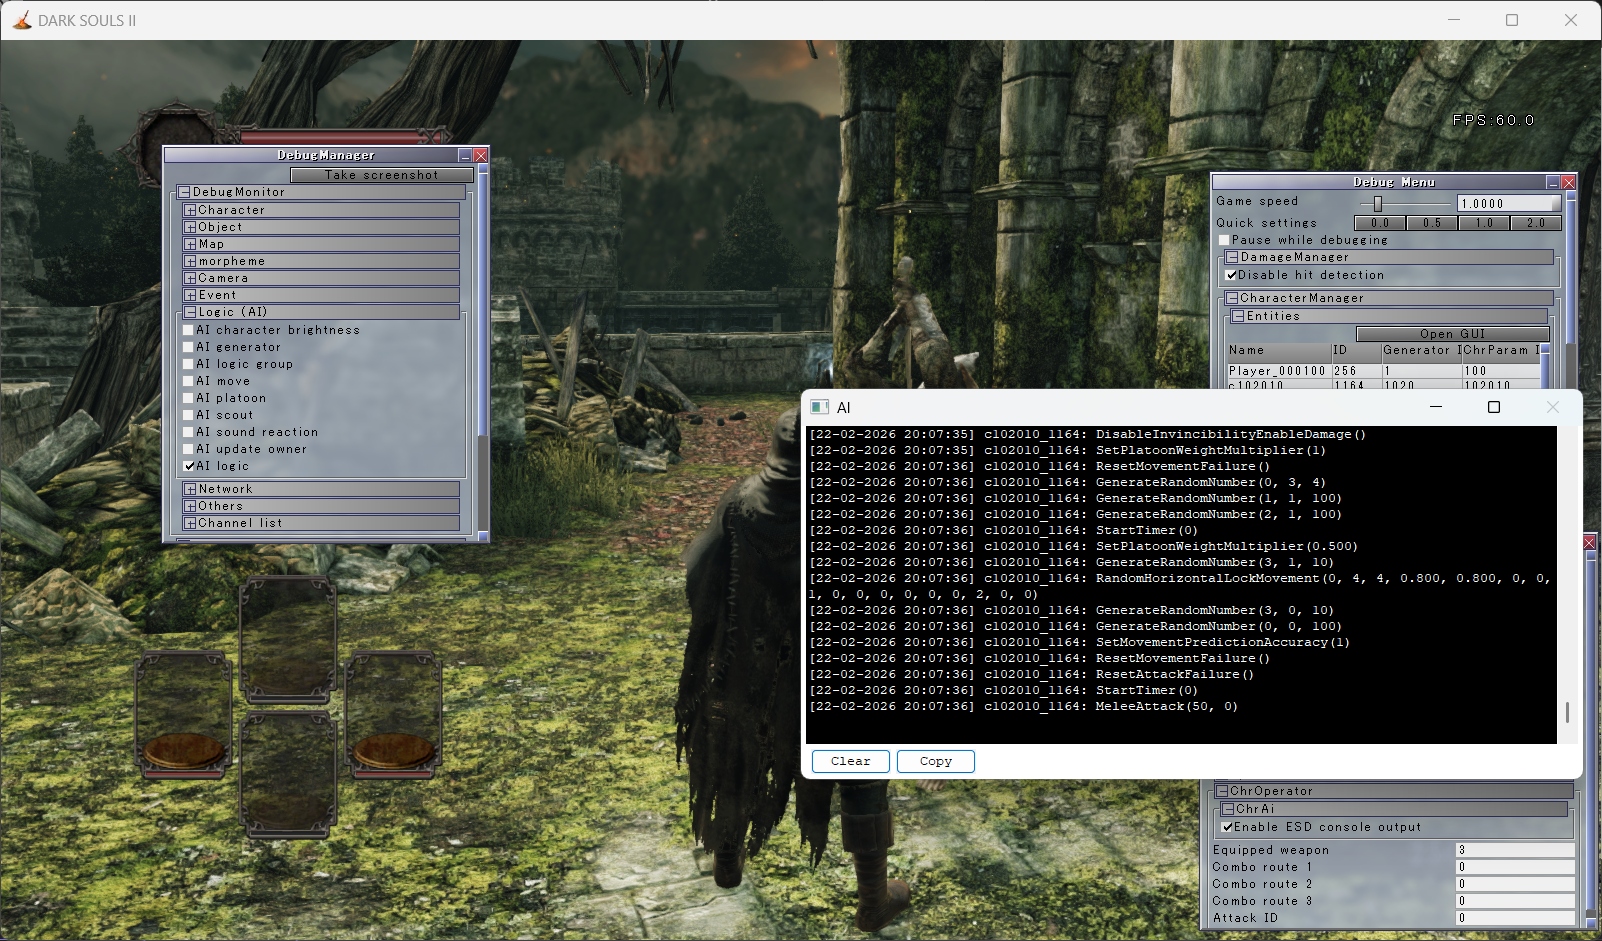Select the Channel list tree item

pos(240,523)
